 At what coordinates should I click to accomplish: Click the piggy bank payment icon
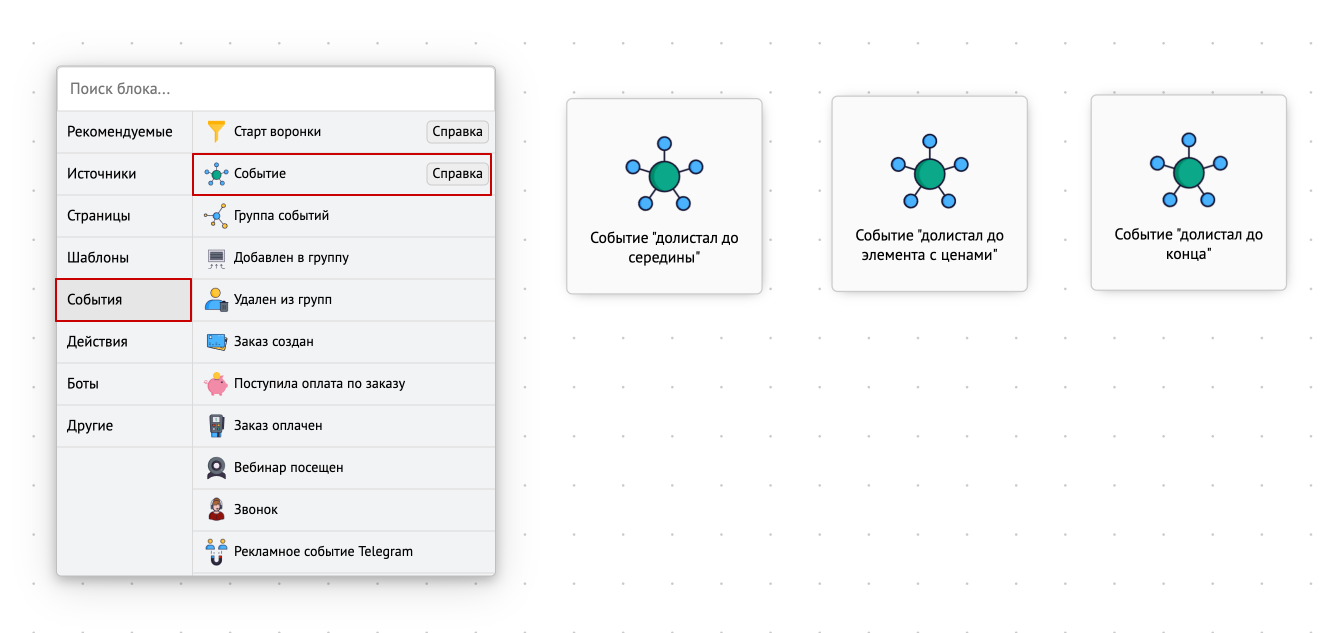pos(216,384)
